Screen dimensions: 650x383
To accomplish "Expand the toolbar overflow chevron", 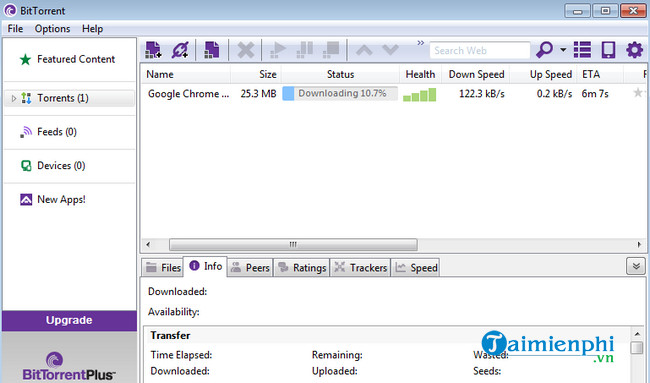I will point(421,43).
